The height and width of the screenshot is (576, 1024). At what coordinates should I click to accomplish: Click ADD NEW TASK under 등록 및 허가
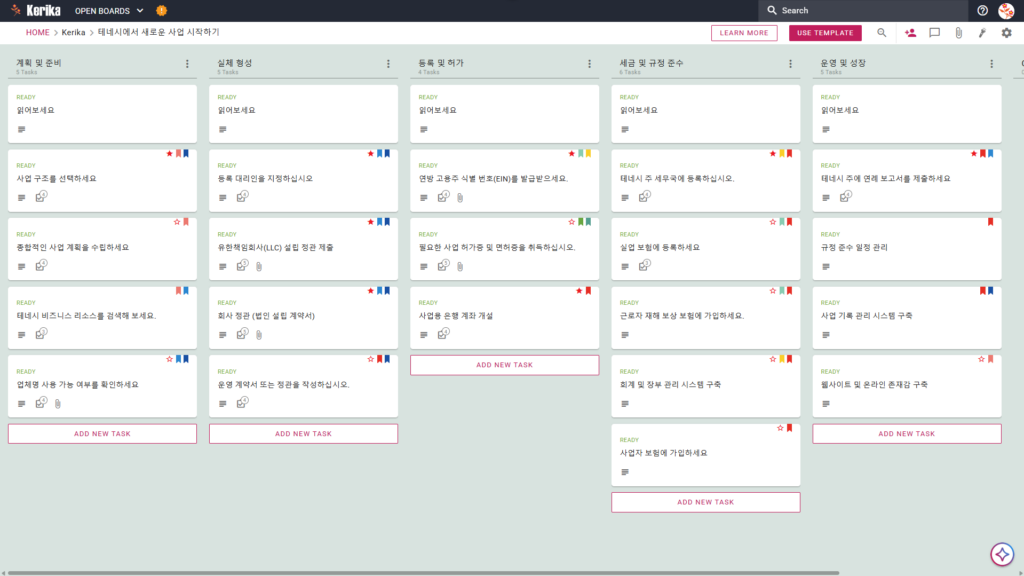[x=504, y=365]
